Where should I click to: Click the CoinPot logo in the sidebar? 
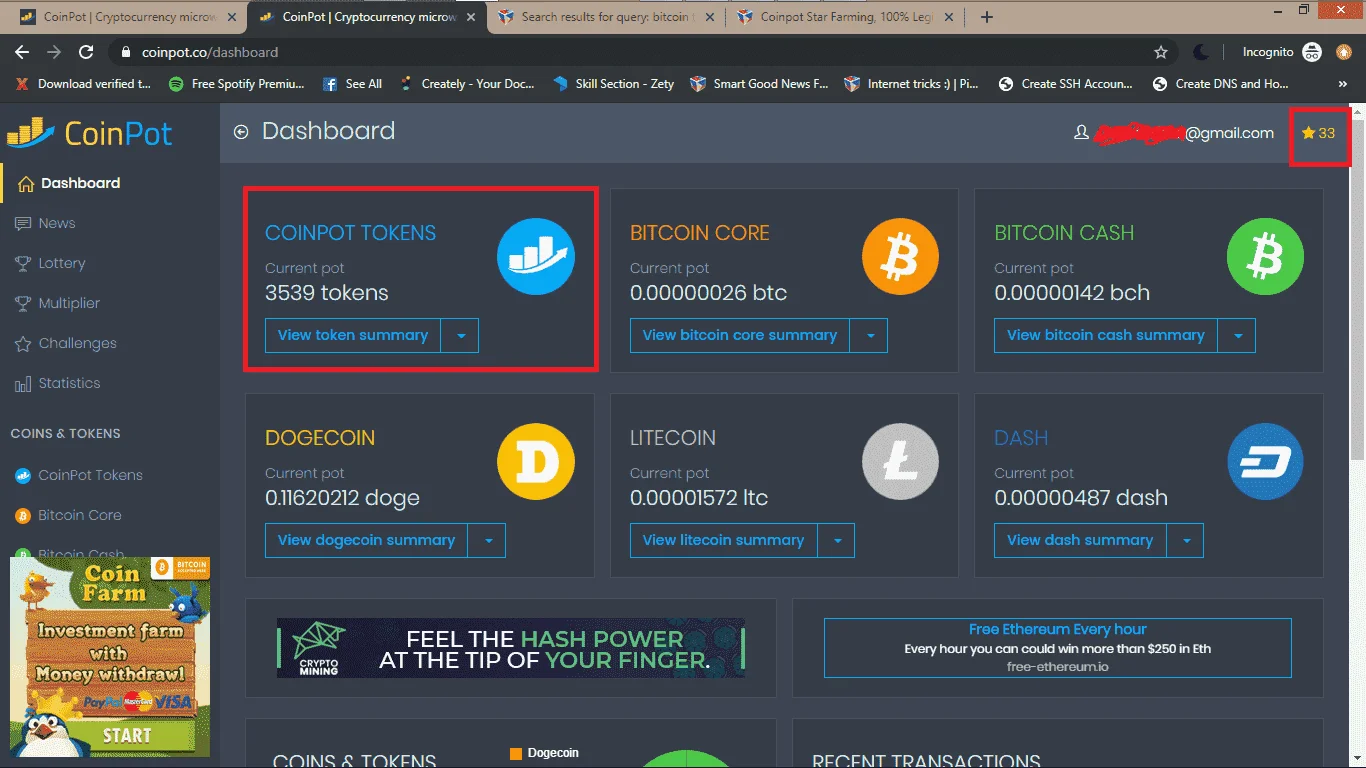[x=90, y=133]
